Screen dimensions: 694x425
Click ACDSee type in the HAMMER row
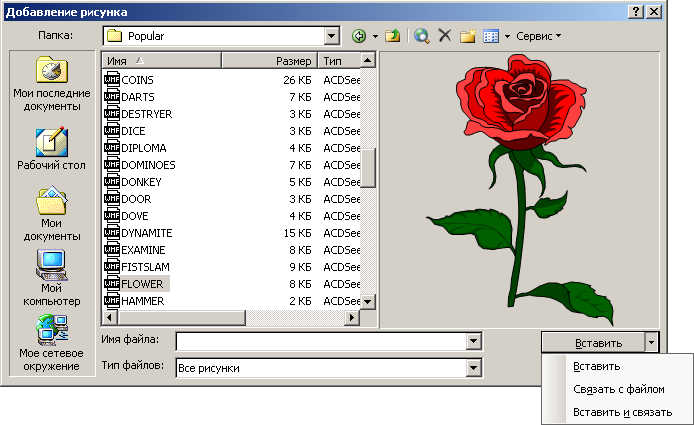tap(341, 301)
